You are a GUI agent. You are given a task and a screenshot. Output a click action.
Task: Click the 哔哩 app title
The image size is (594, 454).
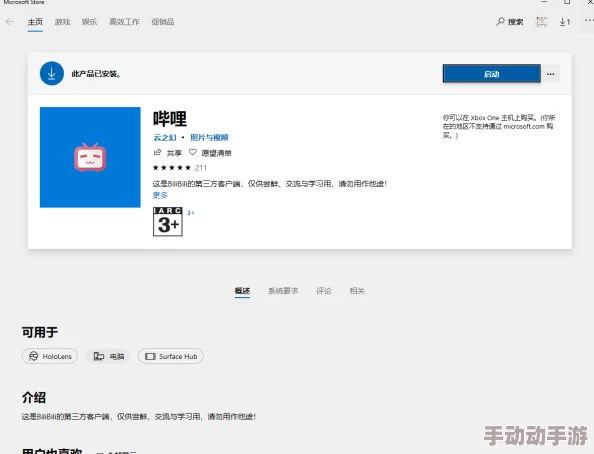pyautogui.click(x=170, y=119)
